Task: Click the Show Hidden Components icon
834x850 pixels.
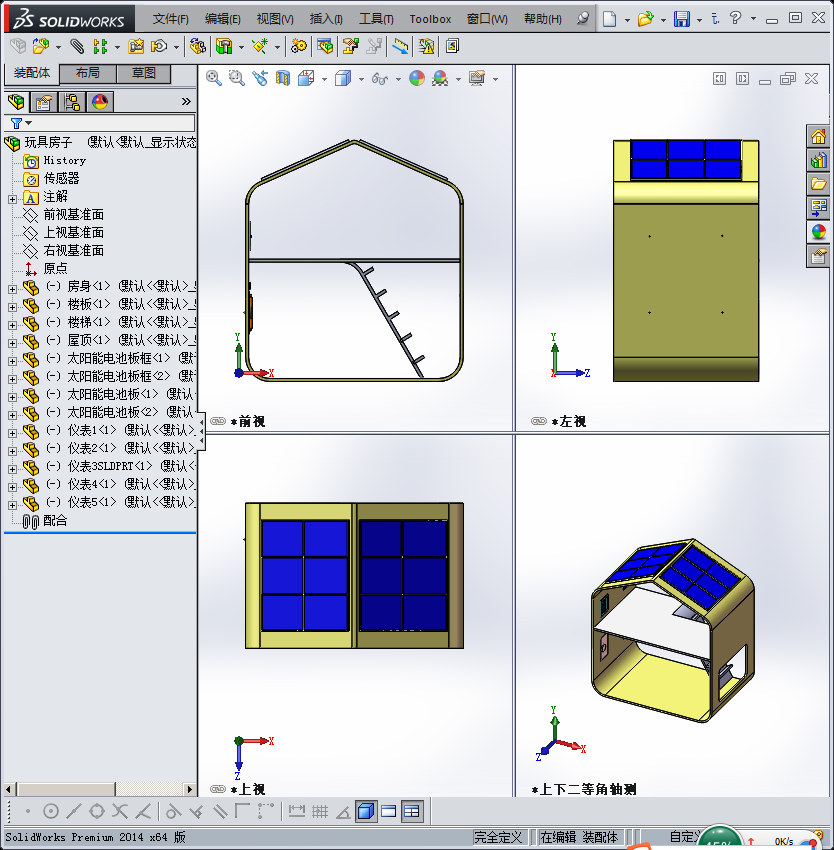Action: click(x=198, y=47)
